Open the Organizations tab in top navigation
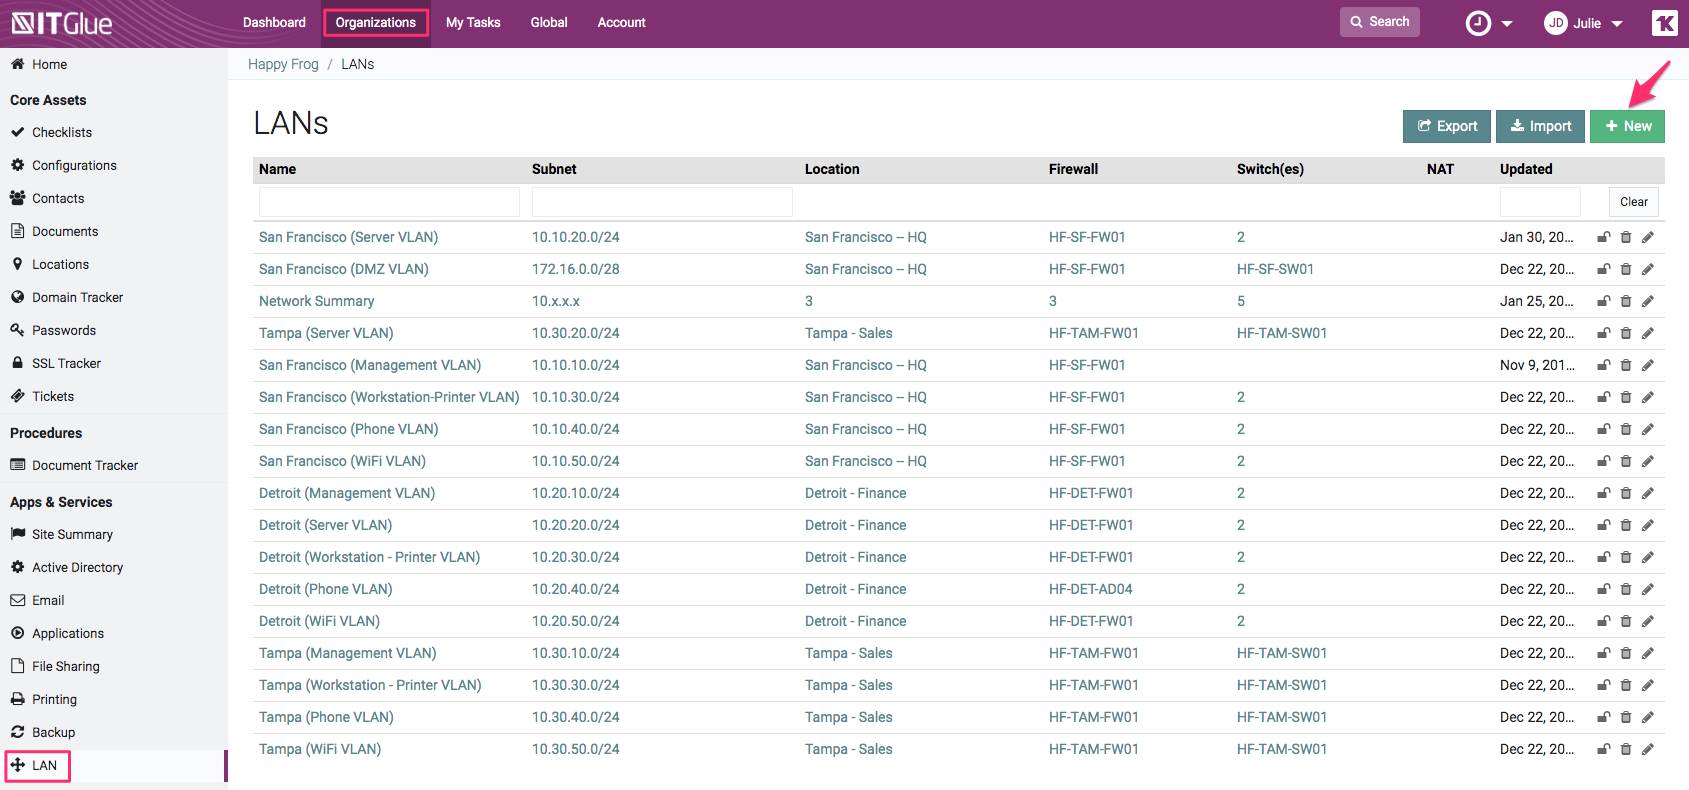This screenshot has width=1689, height=790. pos(375,22)
